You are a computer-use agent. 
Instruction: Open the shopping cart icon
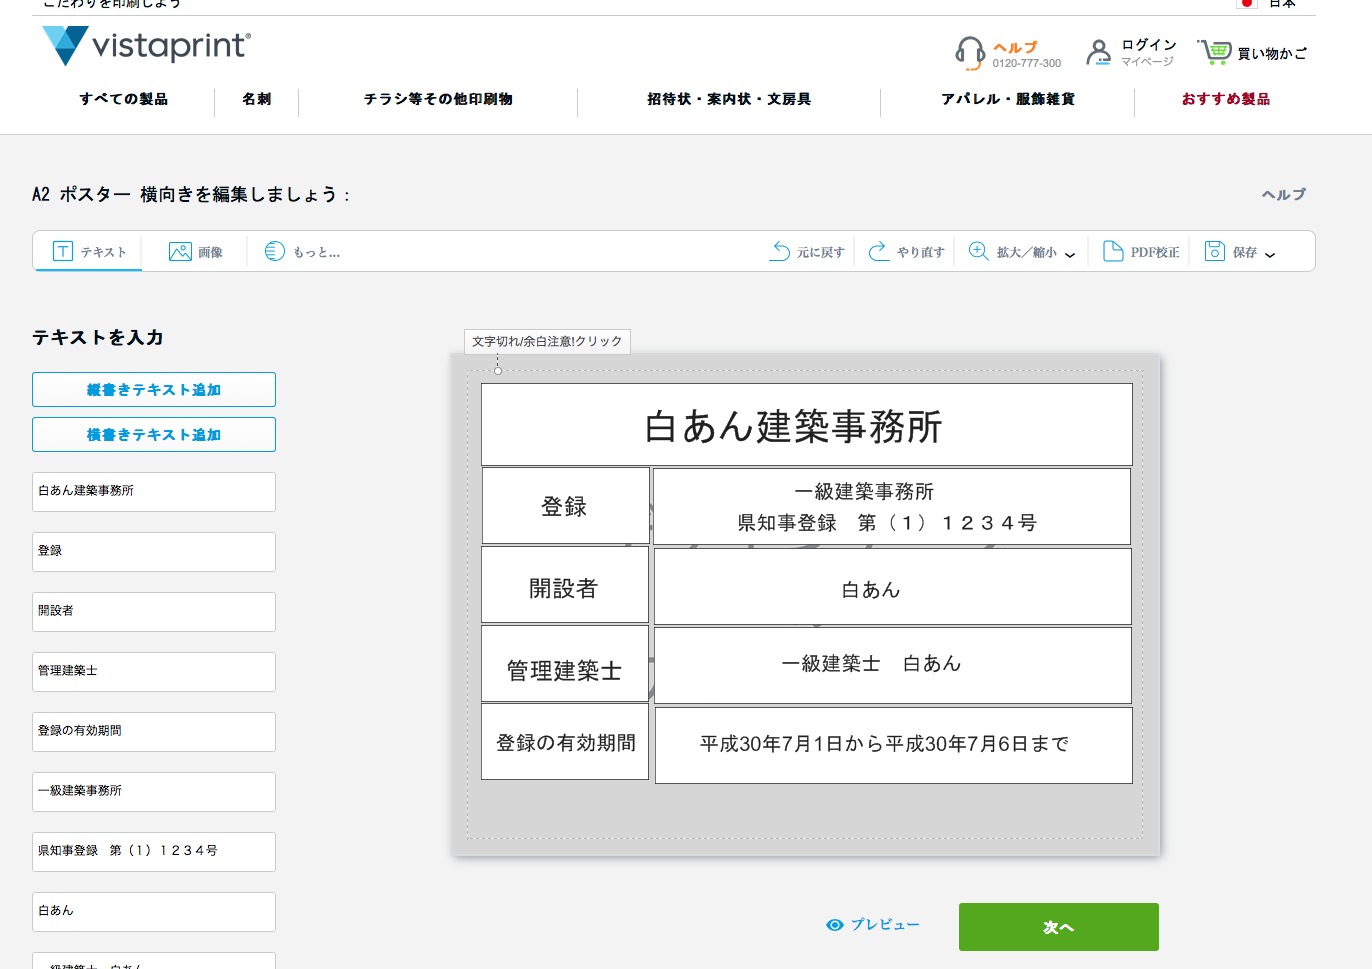[1215, 52]
